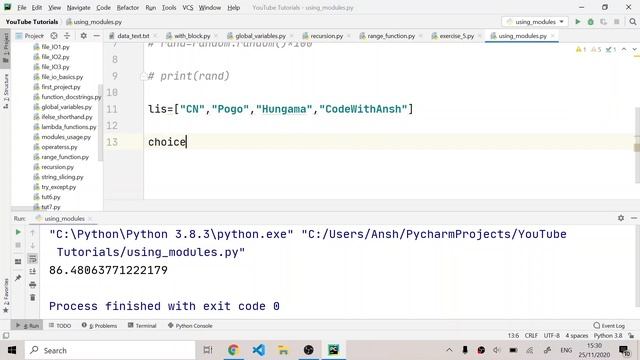The image size is (640, 360).
Task: Go to the previous highlighted error arrow
Action: [x=624, y=49]
